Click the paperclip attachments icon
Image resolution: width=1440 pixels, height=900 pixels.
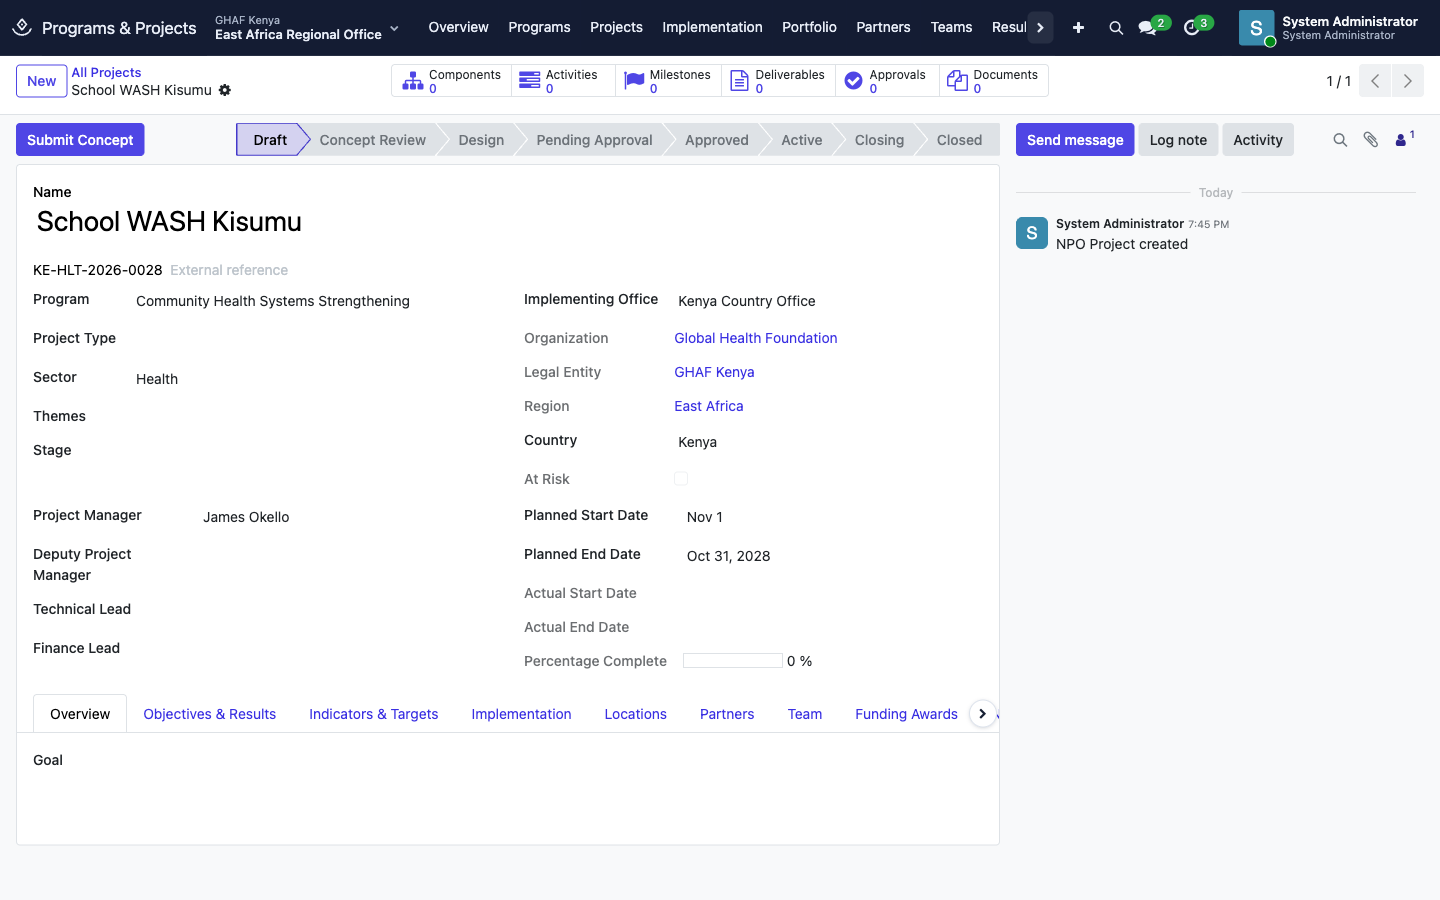point(1371,140)
